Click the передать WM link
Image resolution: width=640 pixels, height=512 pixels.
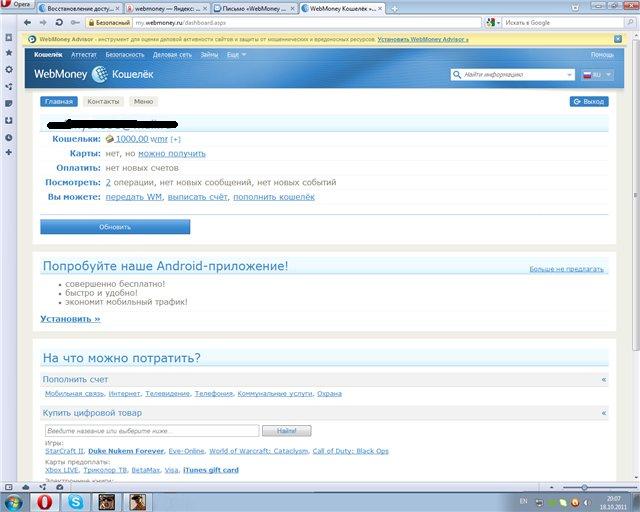coord(134,197)
